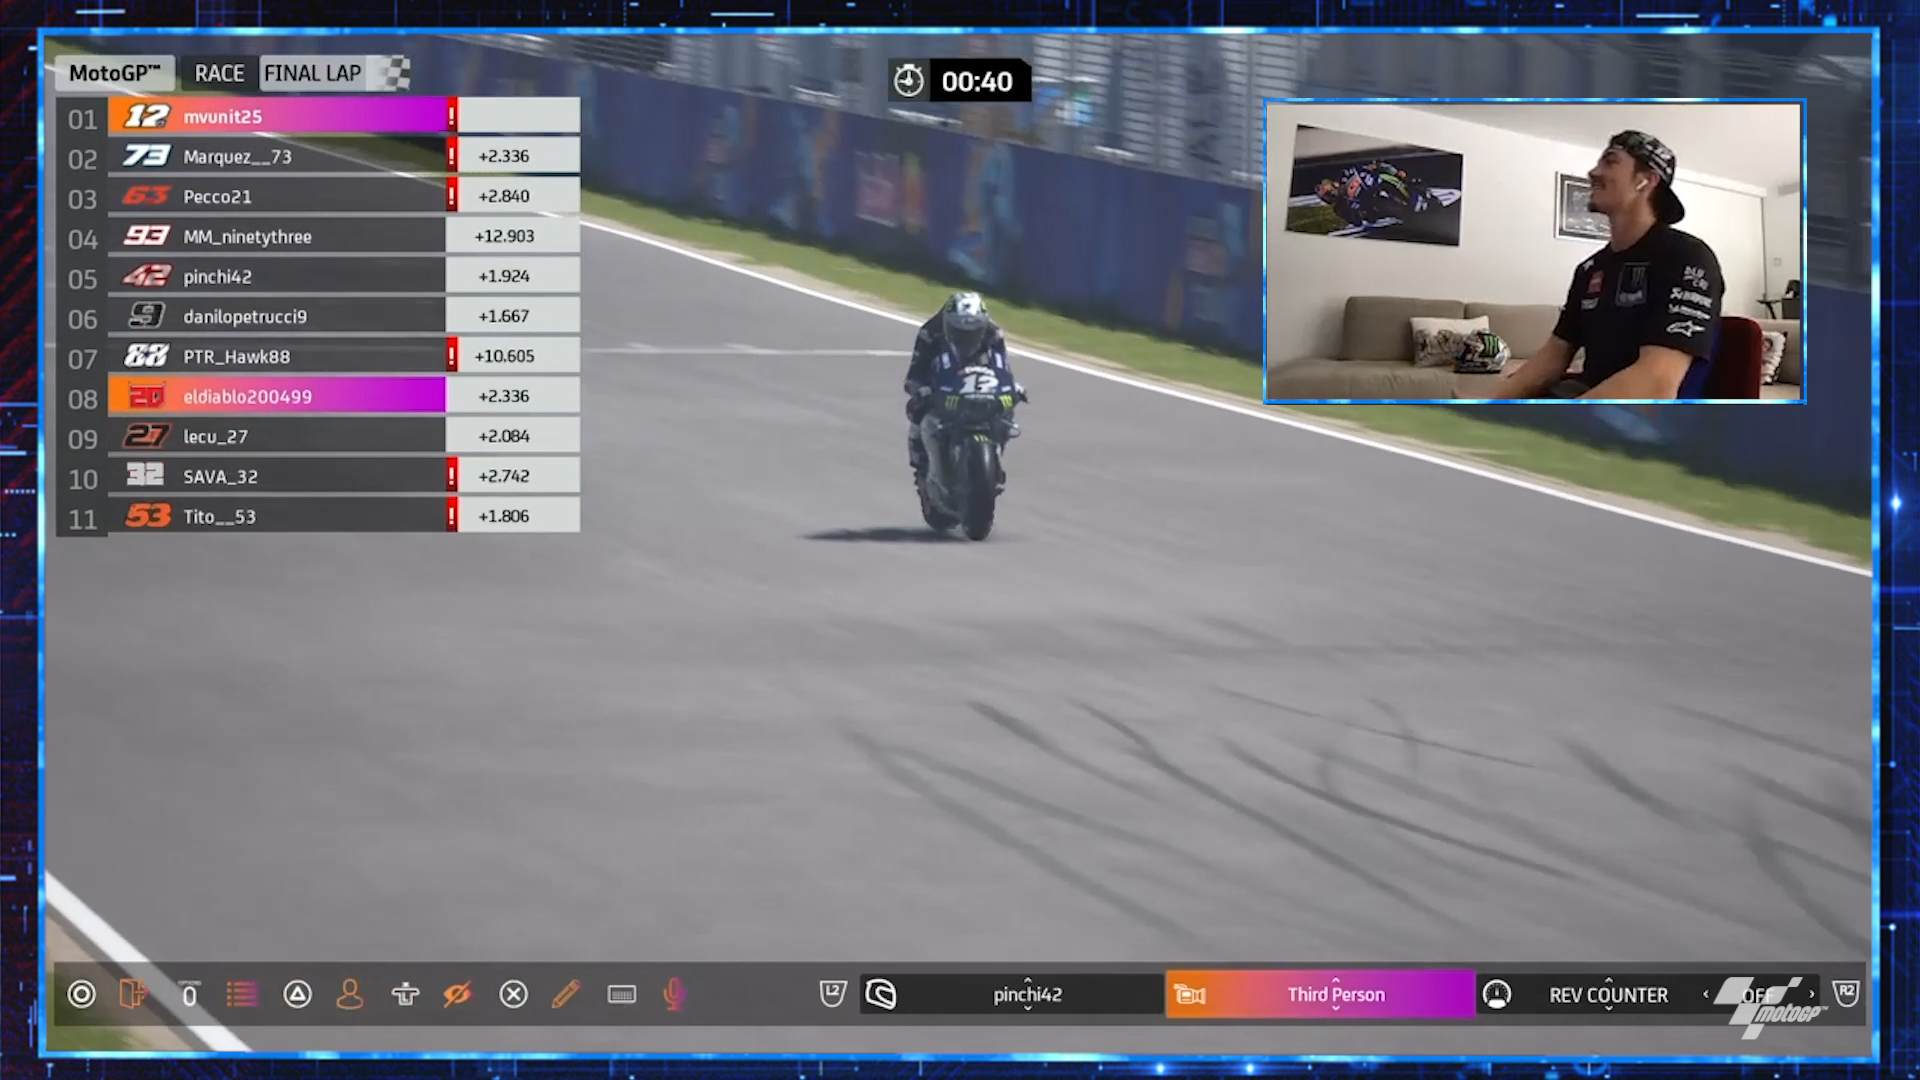Expand the REV COUNTER option selector
Screen dimensions: 1920x1080
click(x=1608, y=994)
